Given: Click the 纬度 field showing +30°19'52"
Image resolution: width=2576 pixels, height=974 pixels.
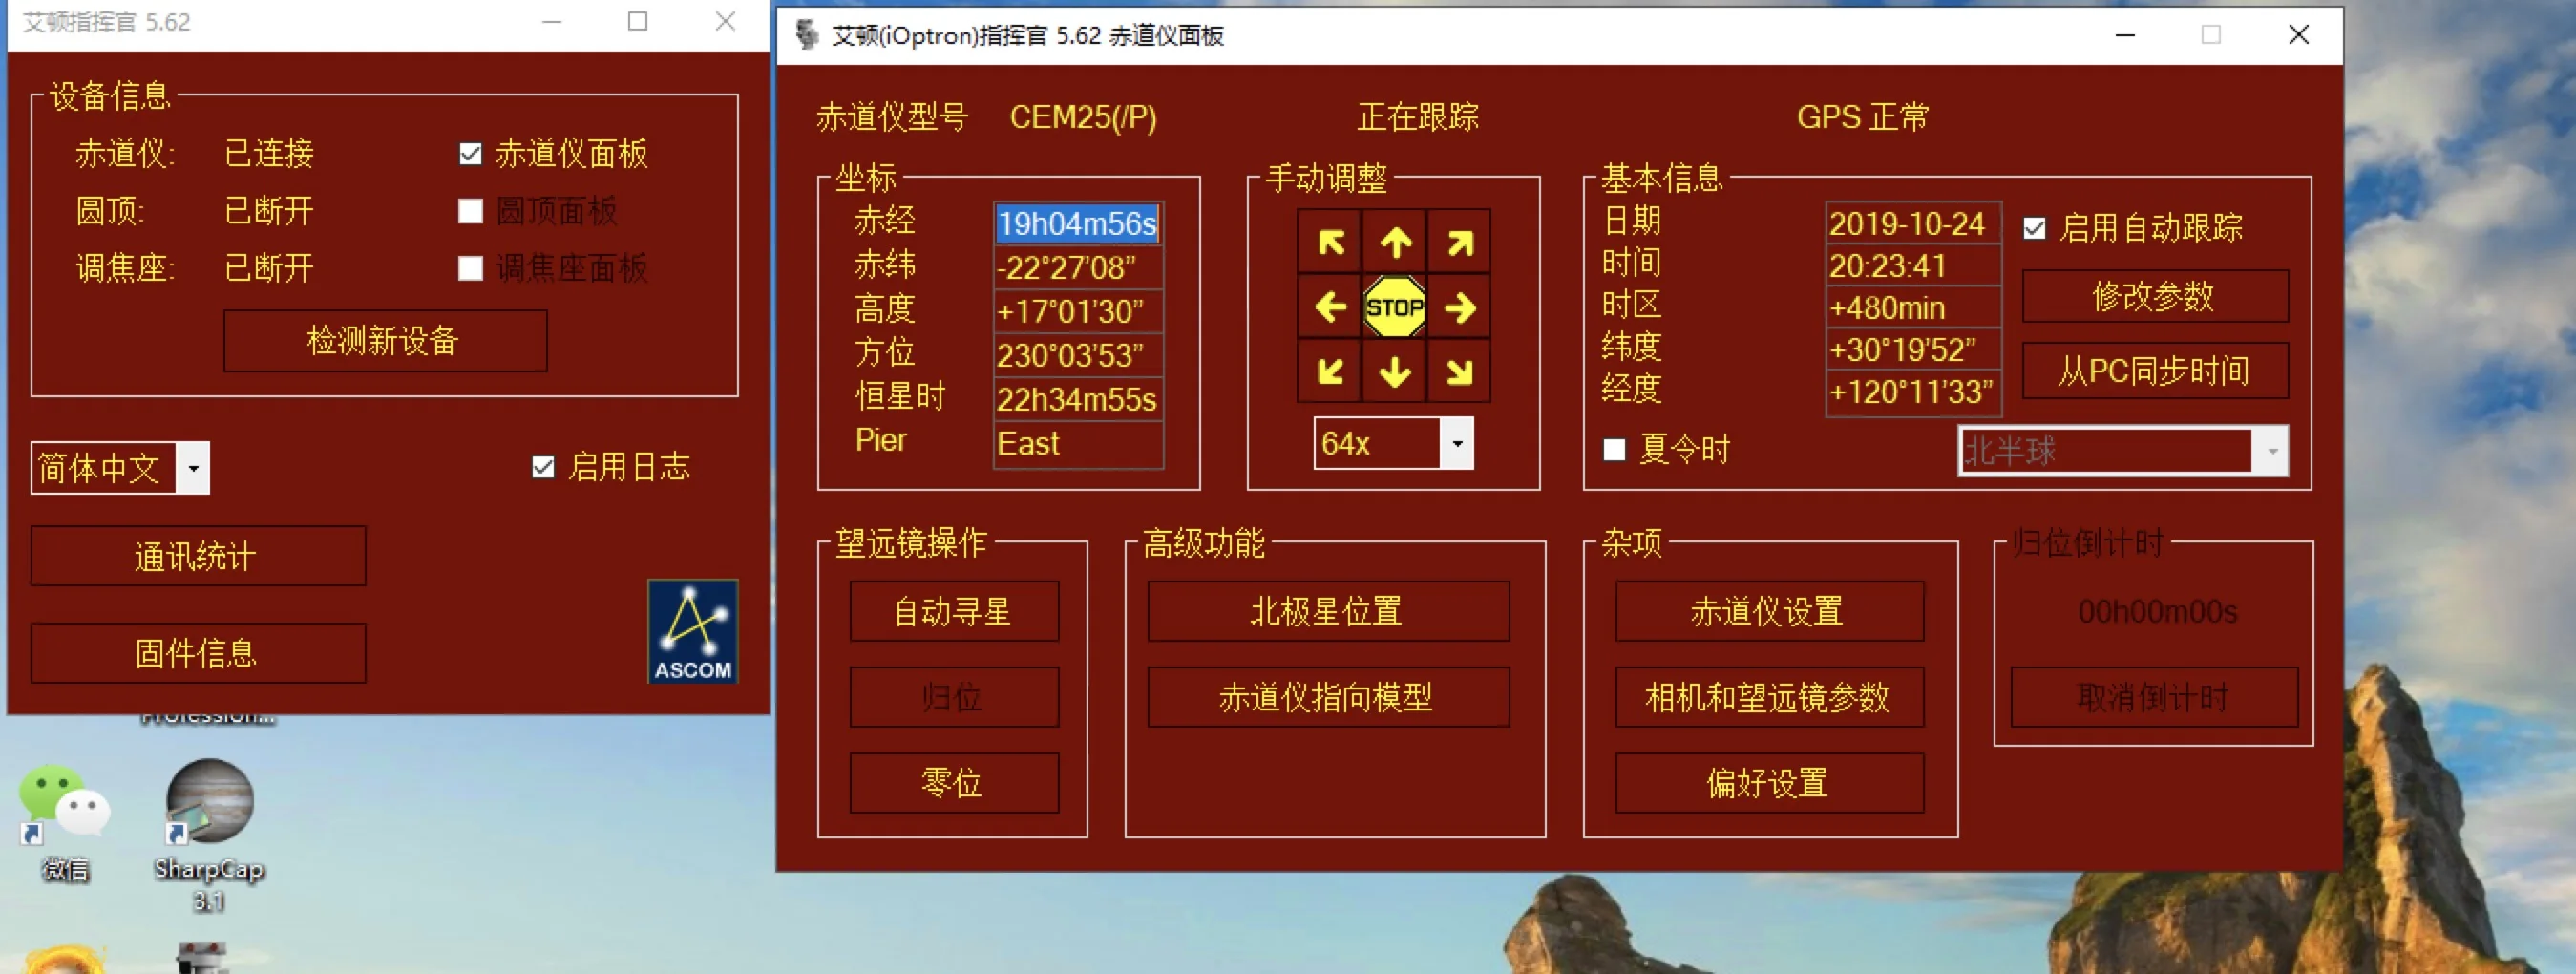Looking at the screenshot, I should pos(1912,350).
